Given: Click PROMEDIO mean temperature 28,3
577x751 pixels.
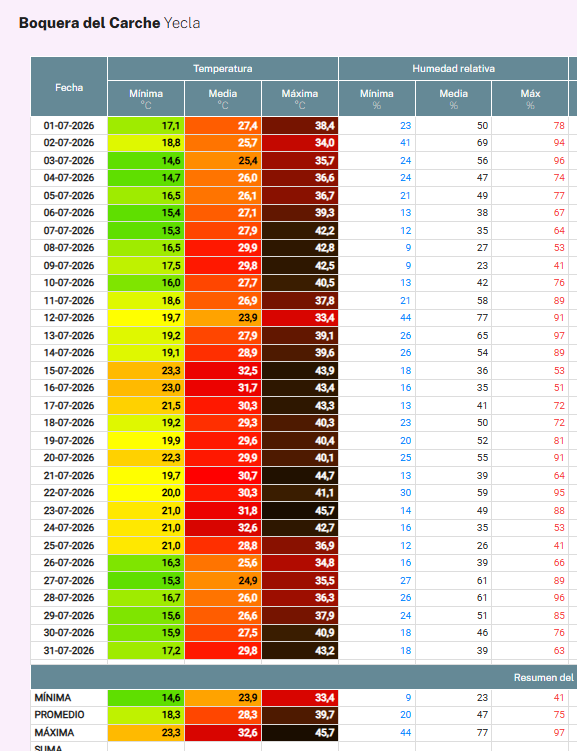Looking at the screenshot, I should [223, 715].
